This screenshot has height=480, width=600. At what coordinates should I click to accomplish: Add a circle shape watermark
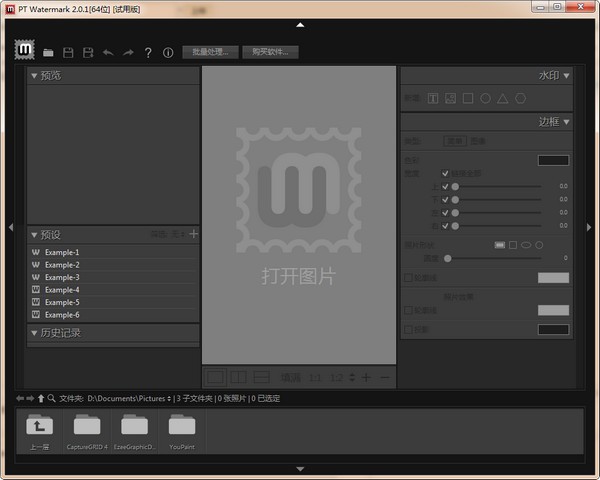(485, 98)
